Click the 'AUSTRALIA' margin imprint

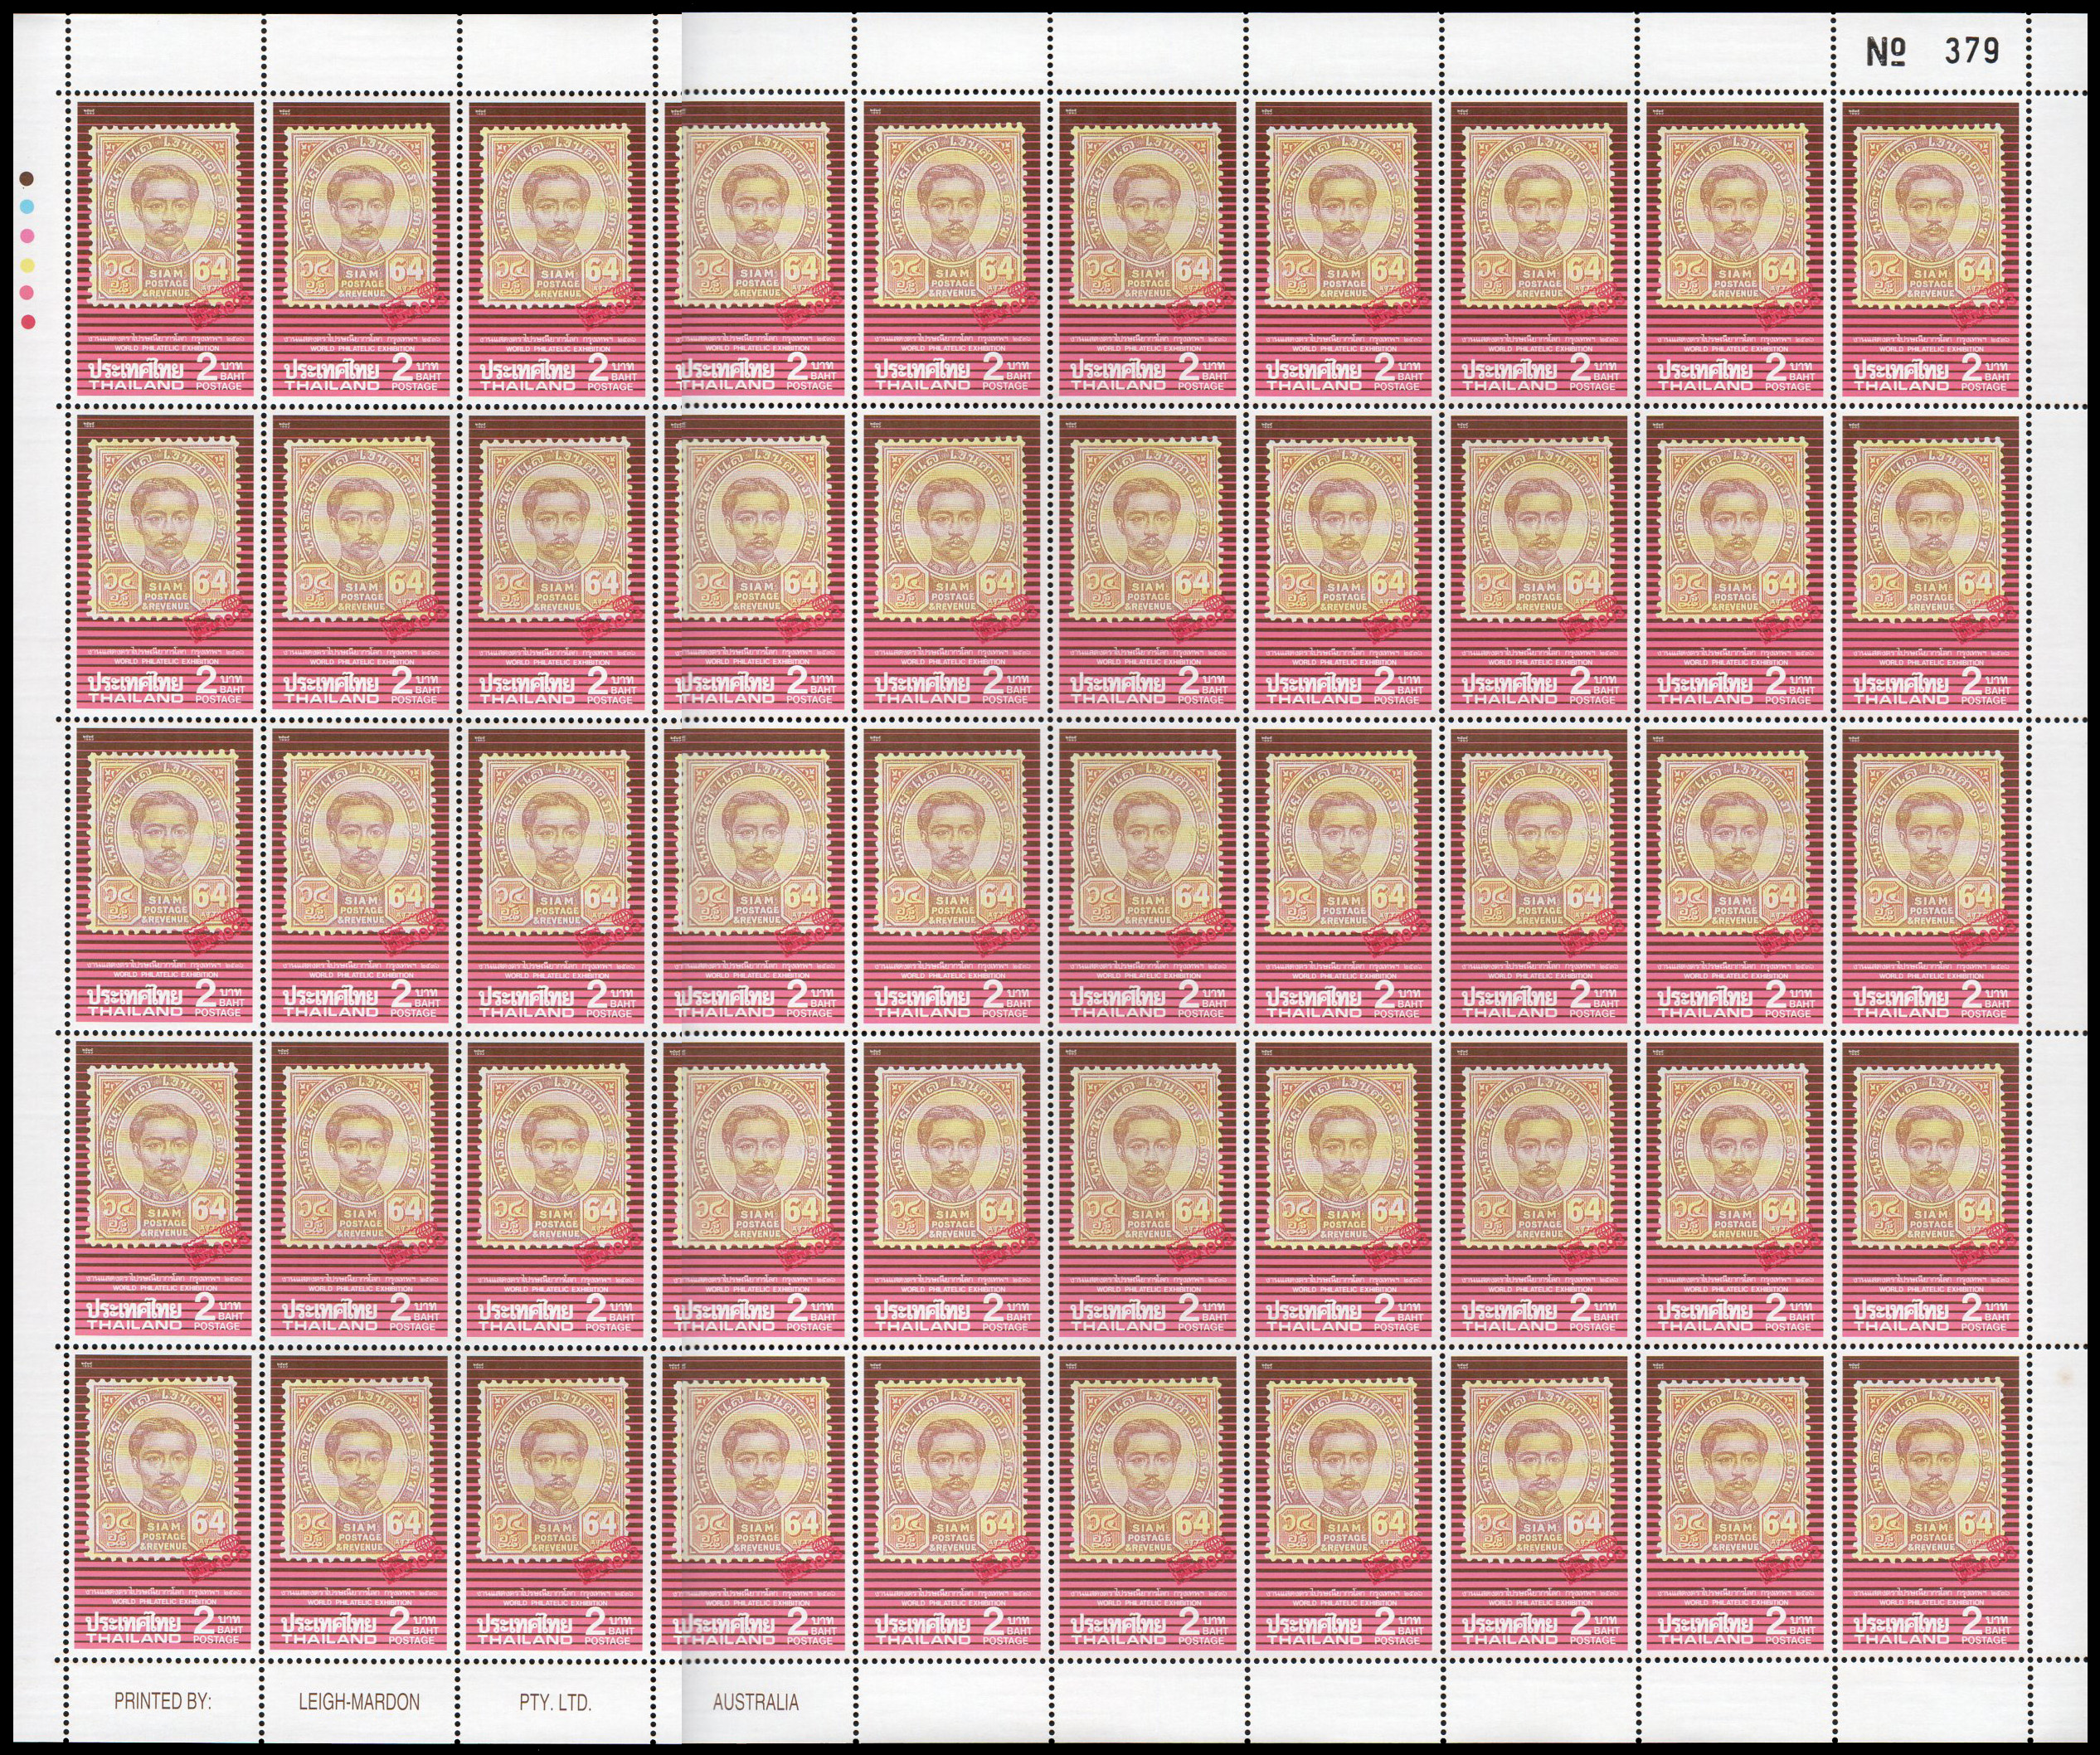756,1702
